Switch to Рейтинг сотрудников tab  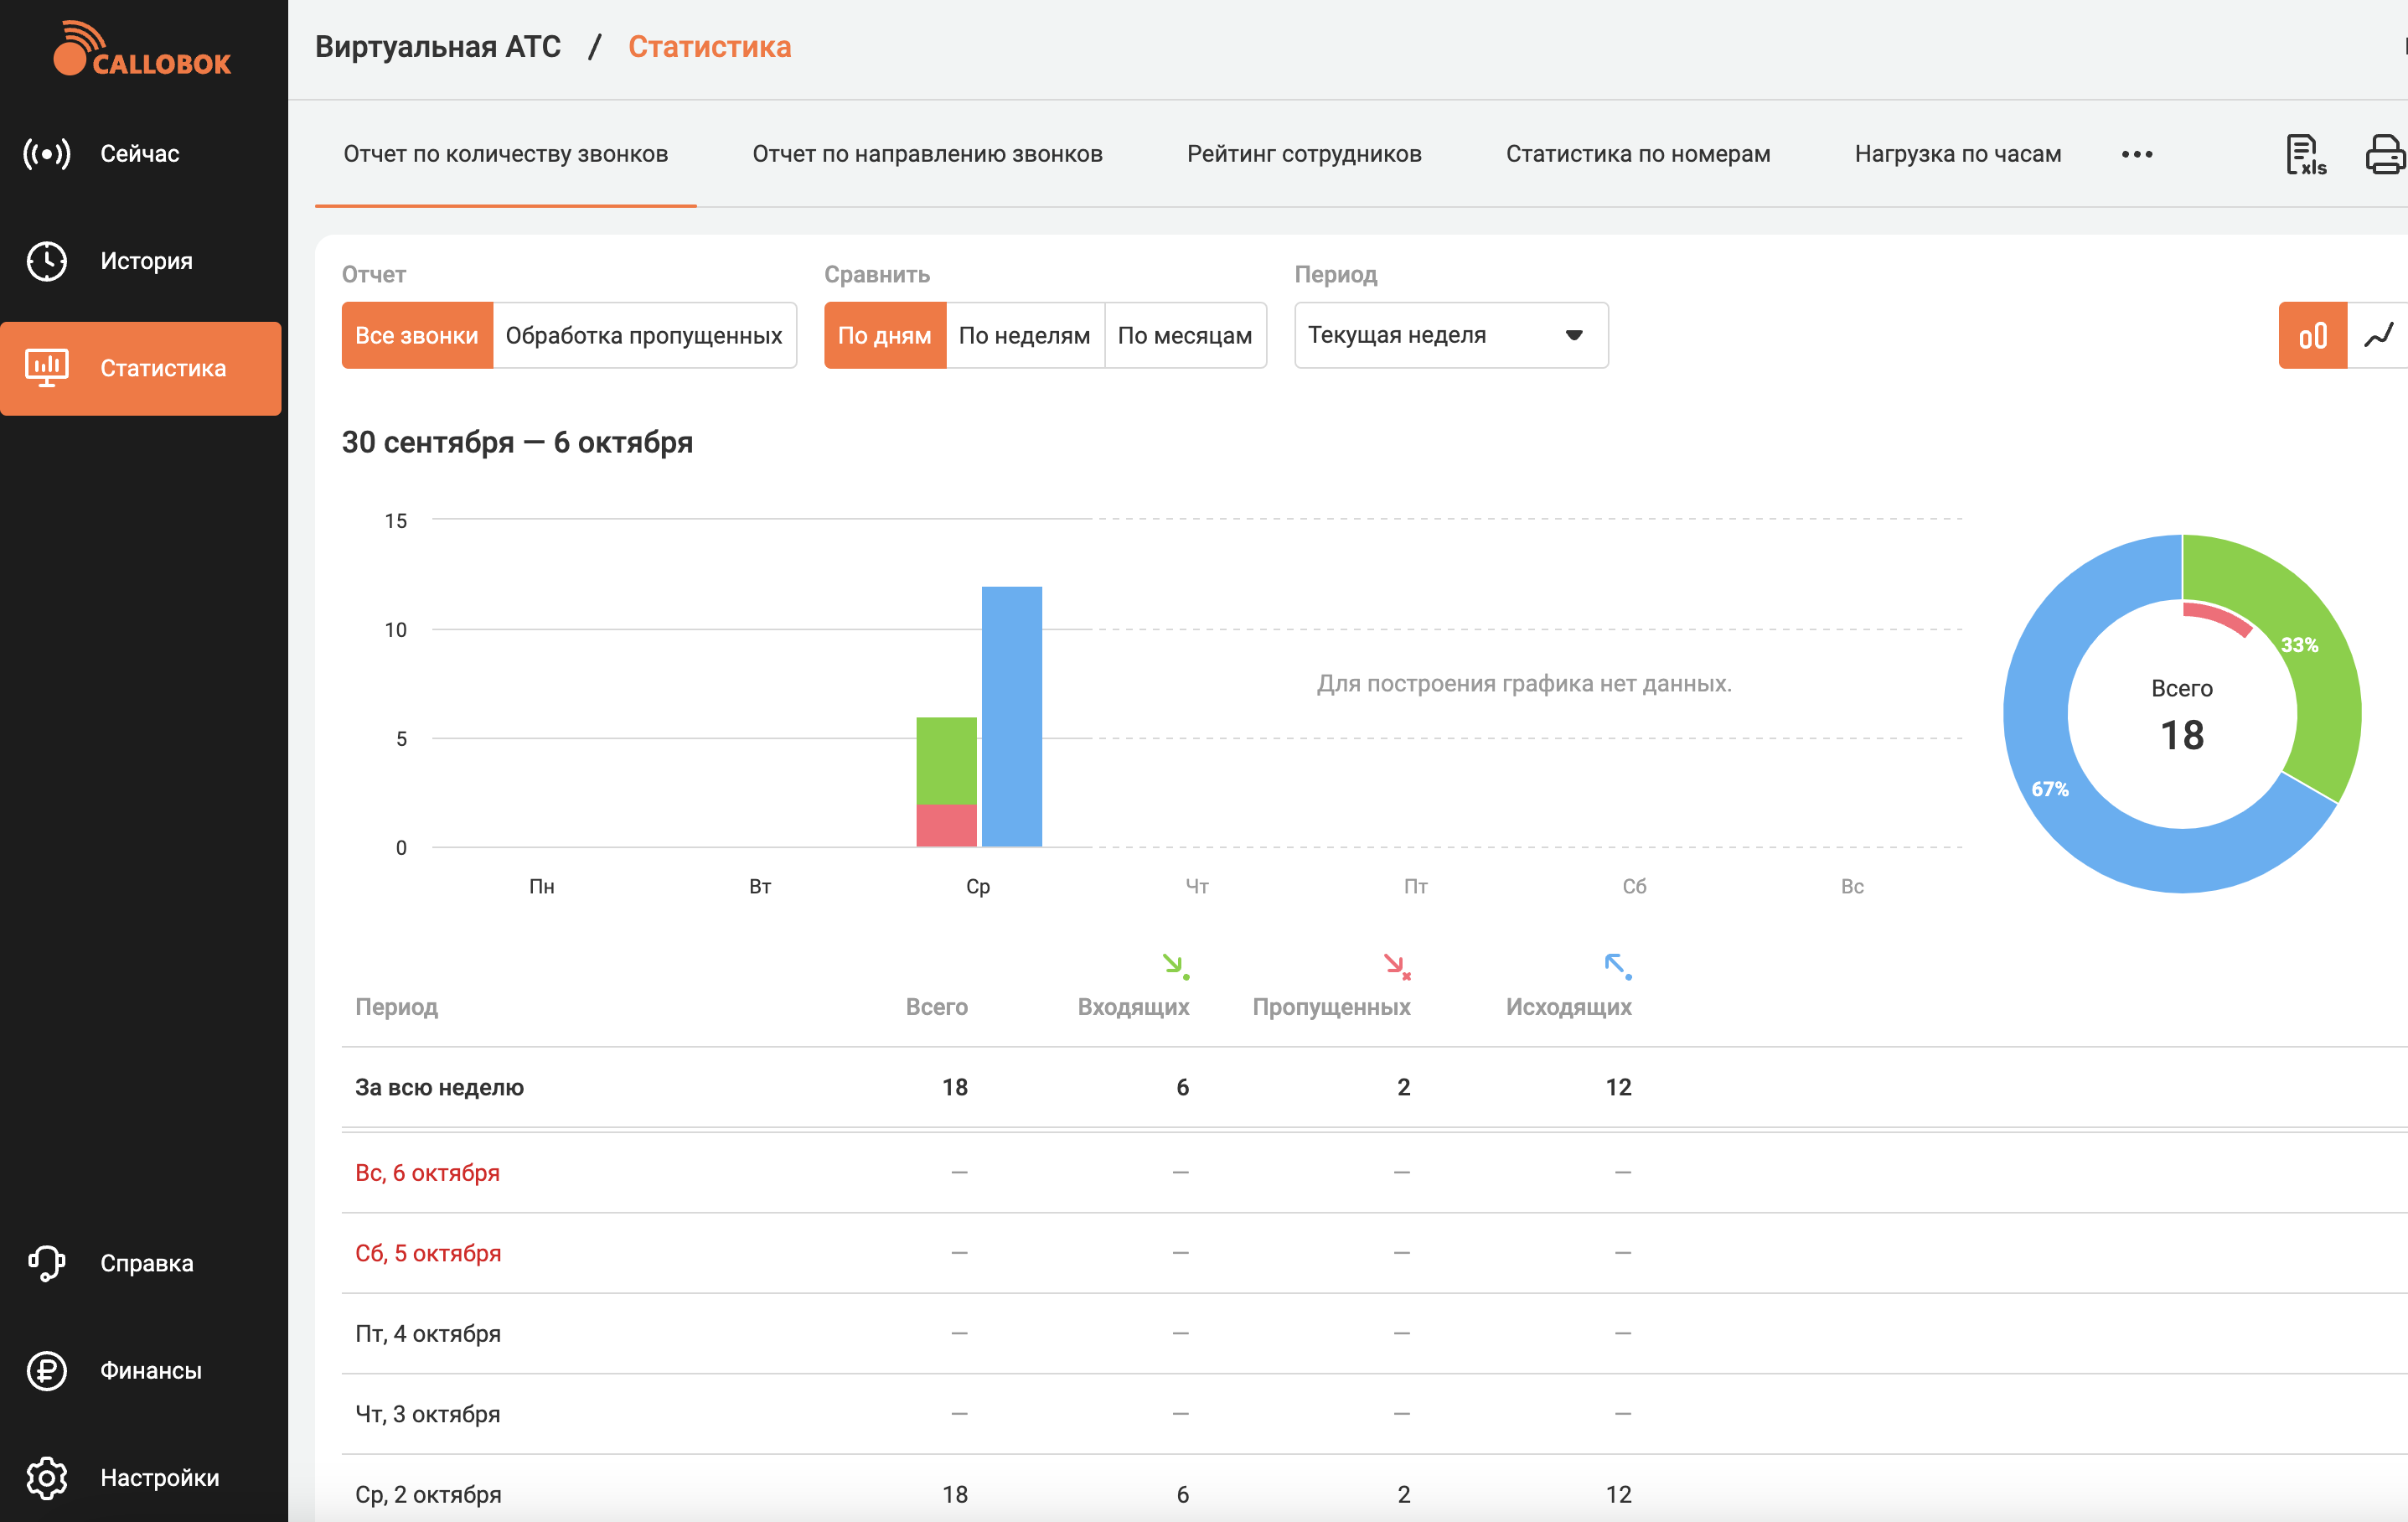click(x=1304, y=154)
